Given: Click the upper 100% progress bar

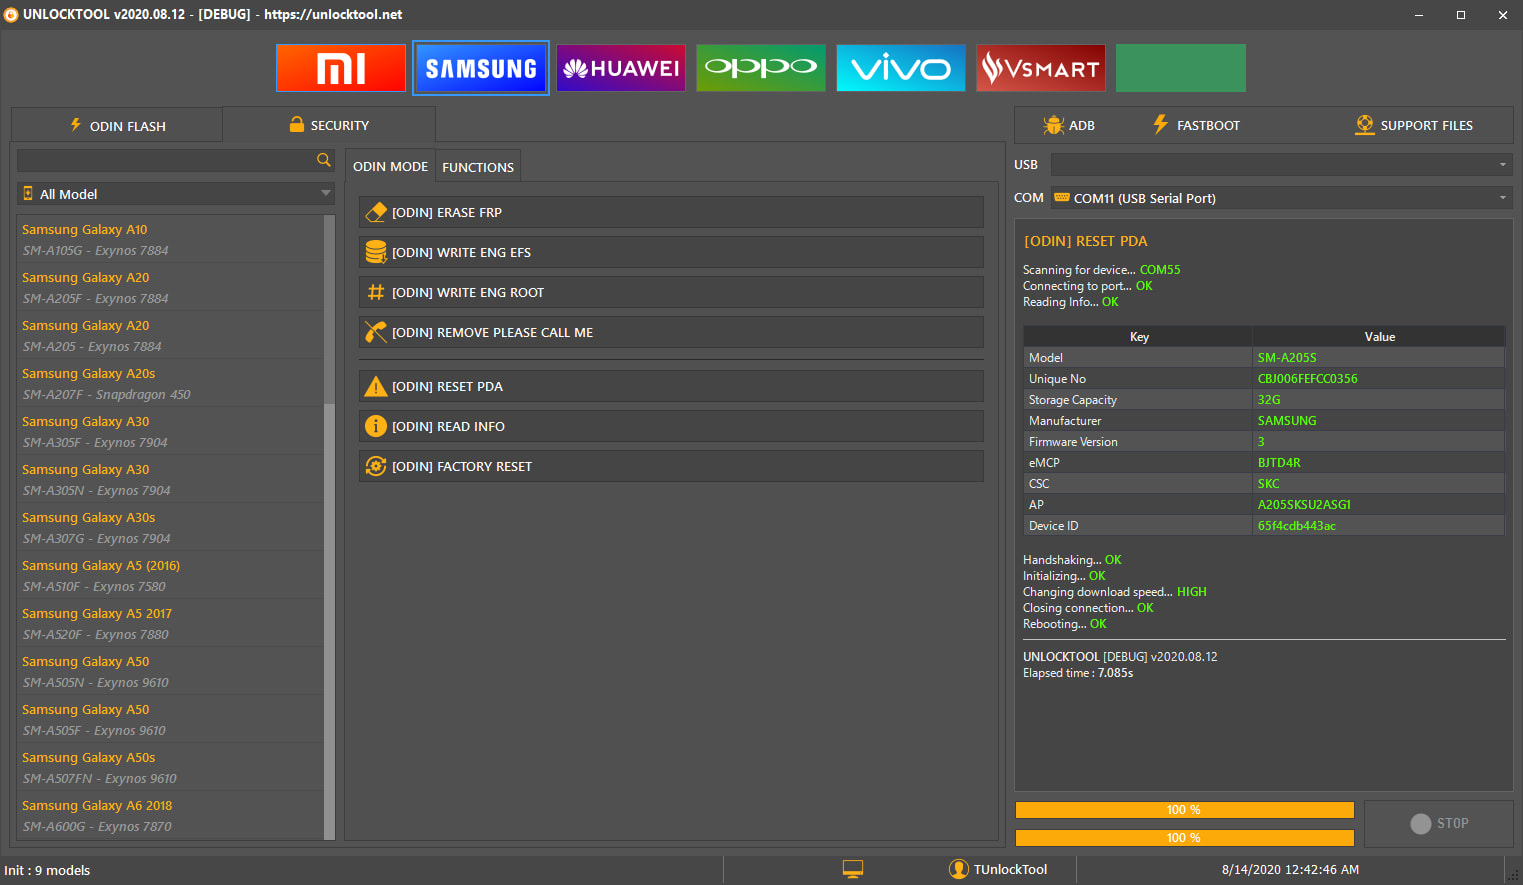Looking at the screenshot, I should [1184, 810].
